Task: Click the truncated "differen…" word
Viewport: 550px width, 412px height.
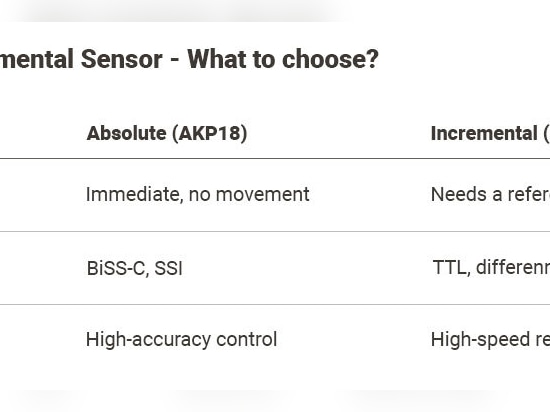Action: point(513,268)
